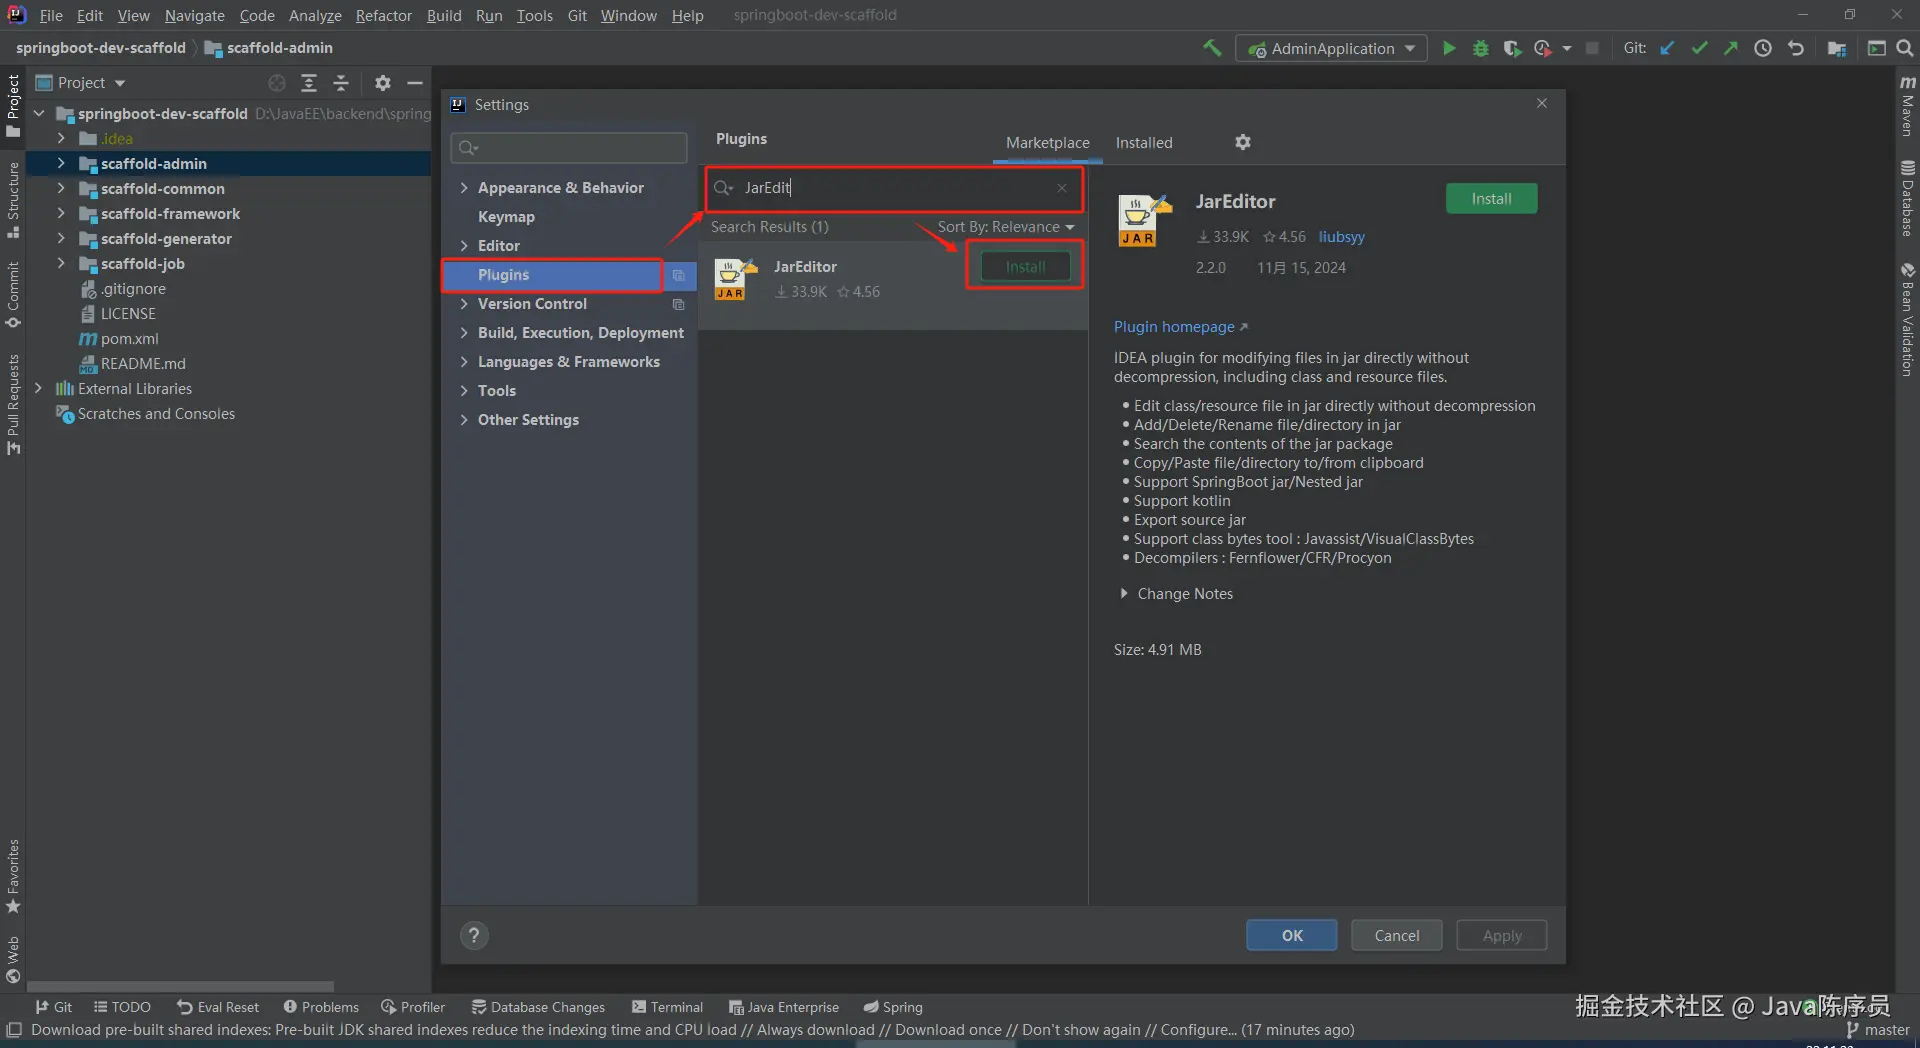Open the Navigate menu
Image resolution: width=1920 pixels, height=1048 pixels.
point(194,15)
